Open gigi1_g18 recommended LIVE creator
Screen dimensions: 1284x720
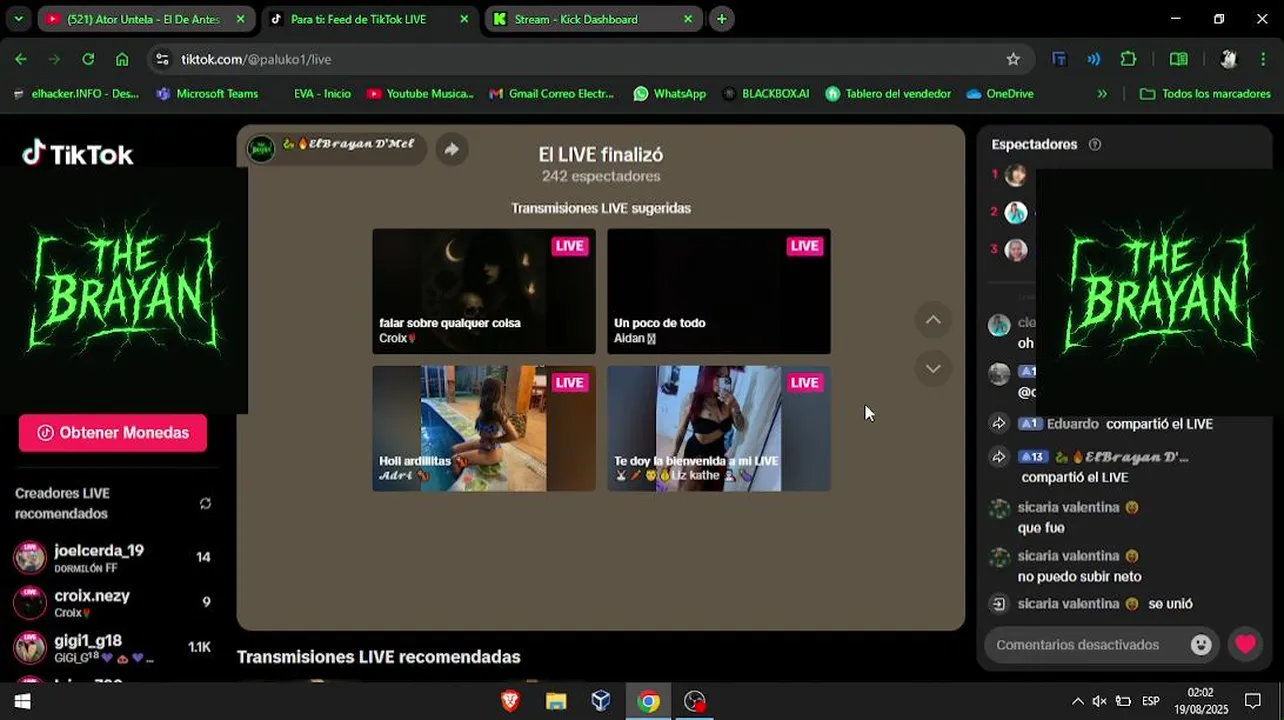tap(112, 648)
